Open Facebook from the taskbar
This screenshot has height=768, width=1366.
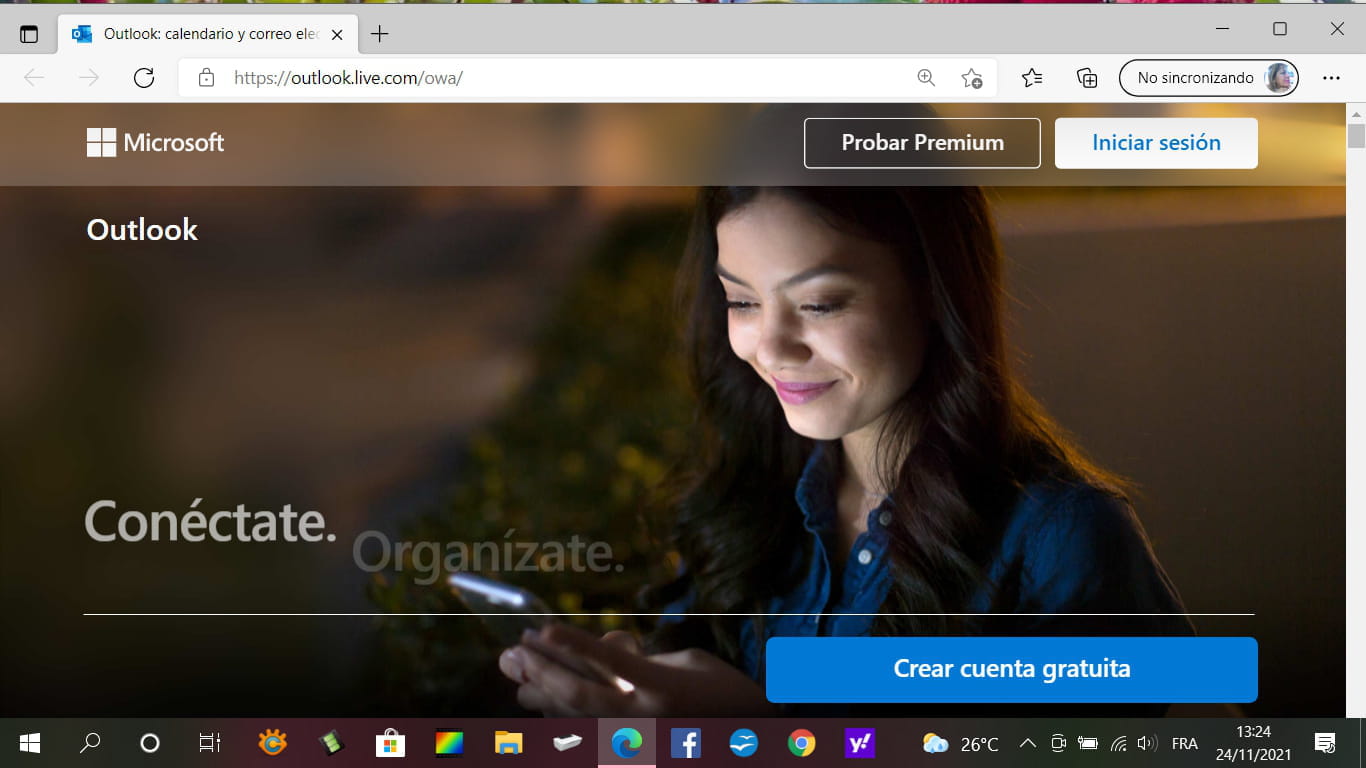click(x=685, y=743)
